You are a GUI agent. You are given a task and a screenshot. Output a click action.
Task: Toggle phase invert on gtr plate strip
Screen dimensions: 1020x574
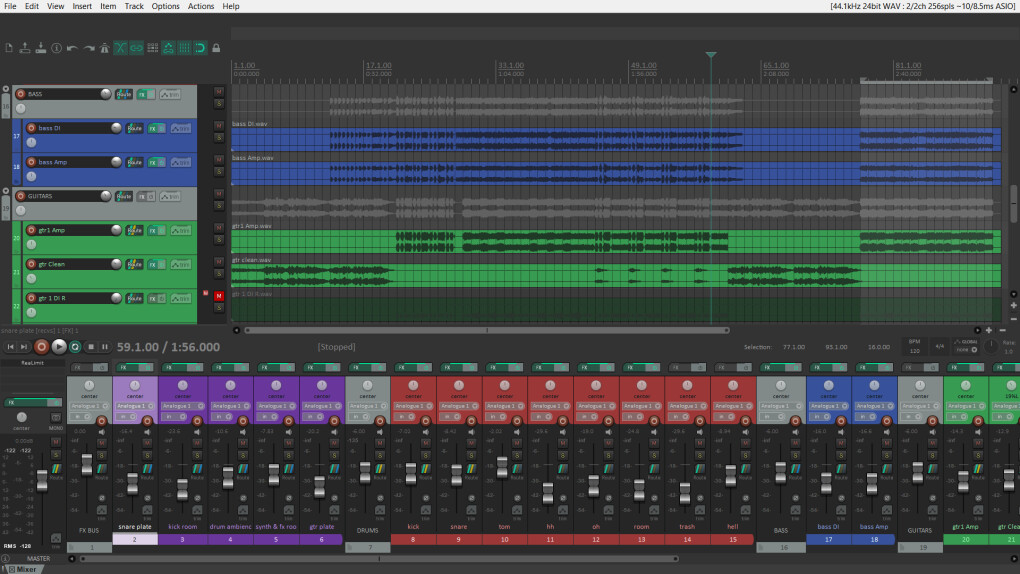click(334, 497)
